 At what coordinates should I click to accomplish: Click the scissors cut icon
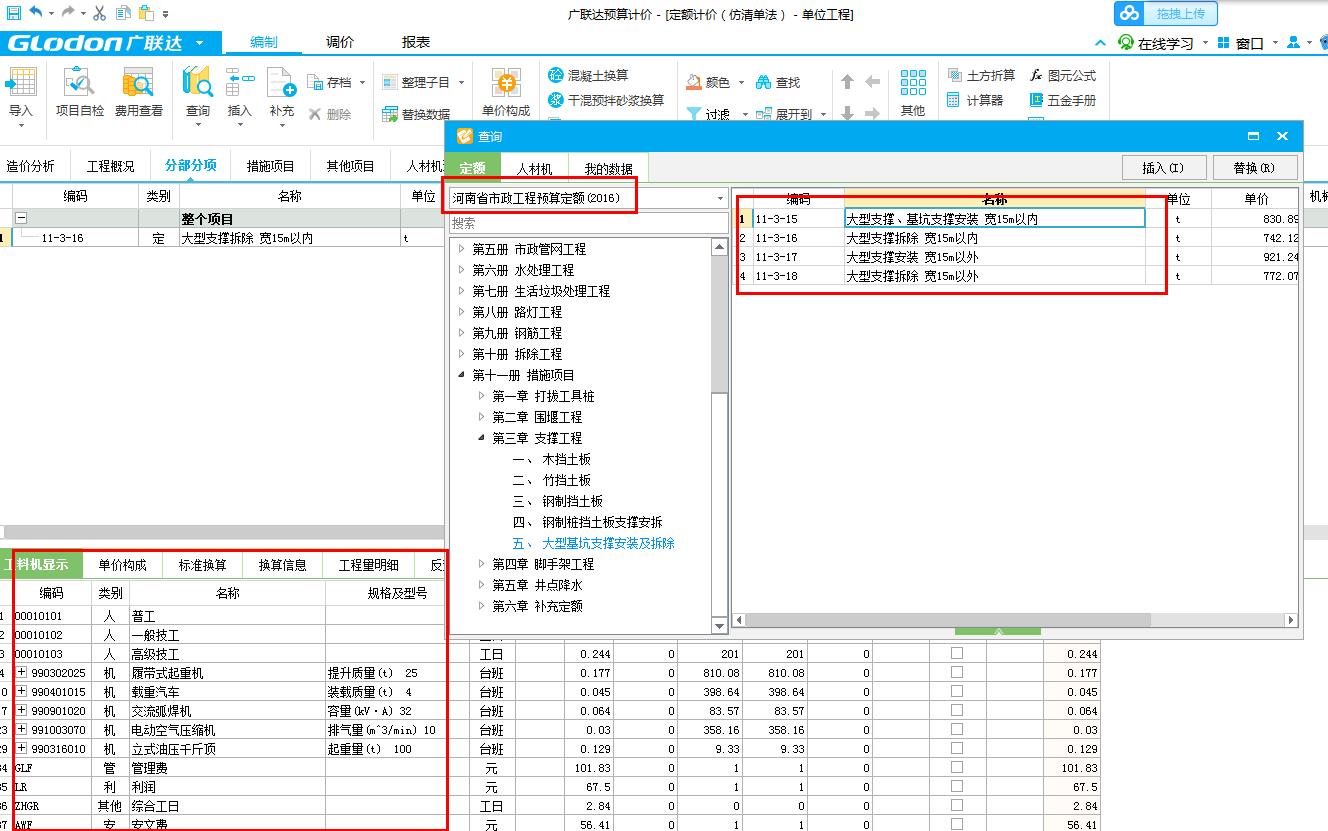pyautogui.click(x=100, y=13)
